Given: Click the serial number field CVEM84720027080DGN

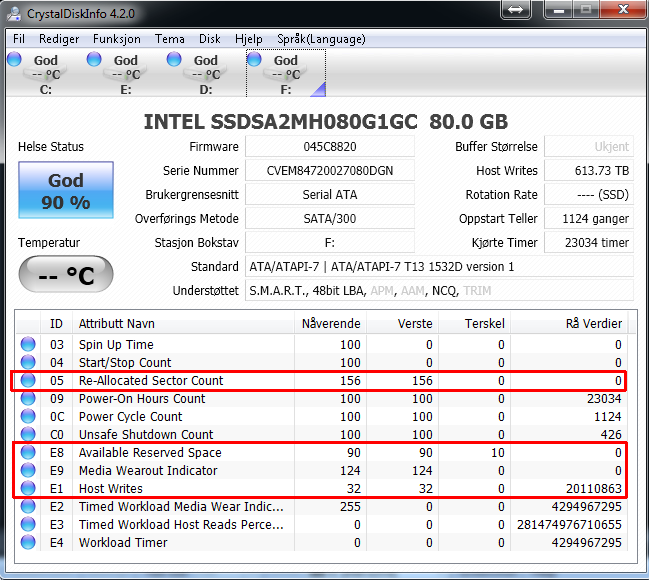Looking at the screenshot, I should tap(330, 171).
